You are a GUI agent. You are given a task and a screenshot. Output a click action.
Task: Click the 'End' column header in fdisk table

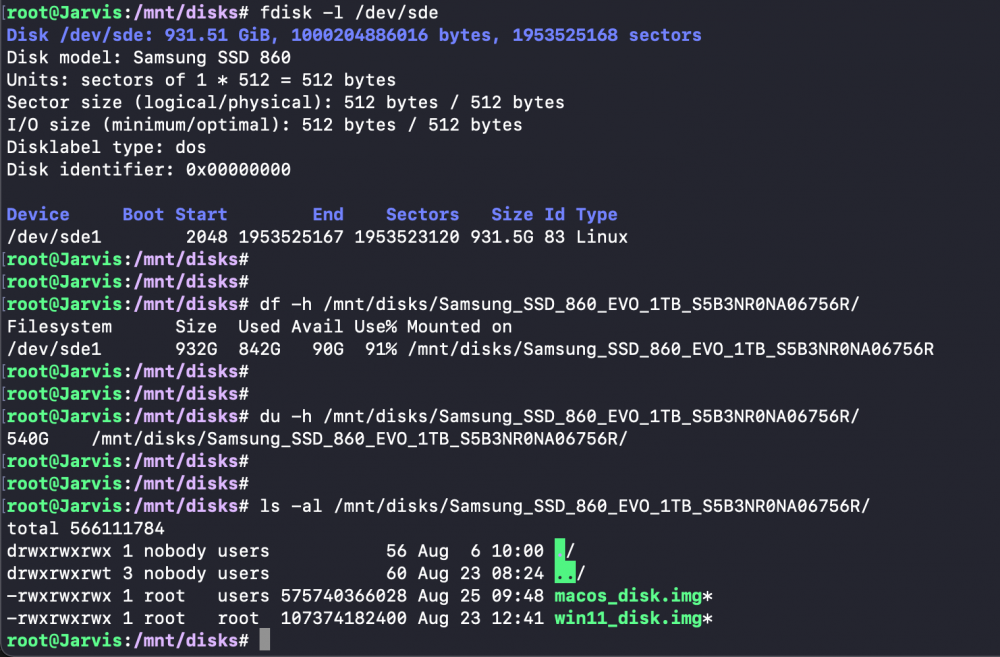point(328,214)
